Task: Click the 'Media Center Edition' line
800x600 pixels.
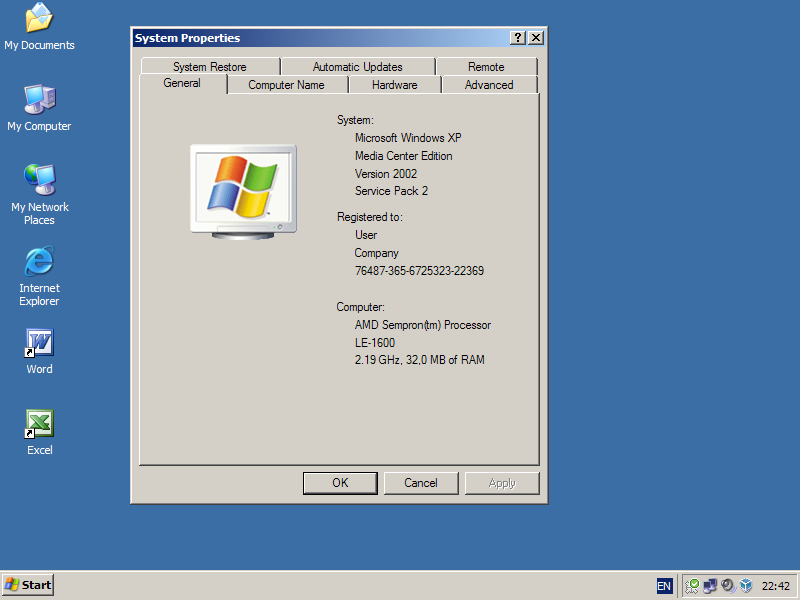Action: tap(404, 156)
